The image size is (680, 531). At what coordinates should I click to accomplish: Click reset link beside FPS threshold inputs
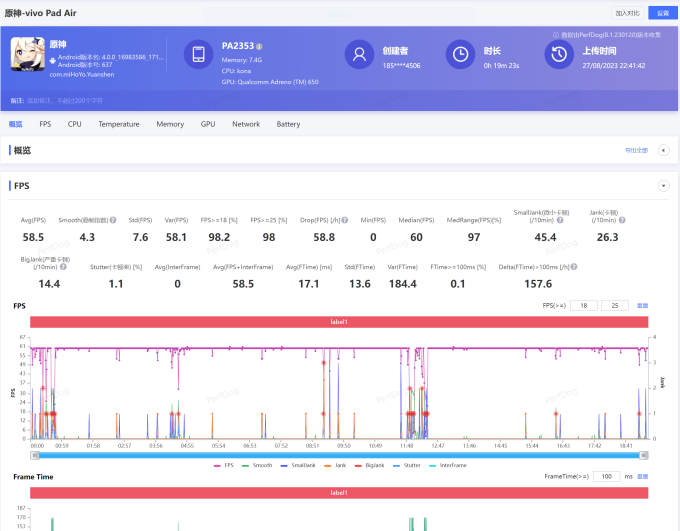click(642, 305)
